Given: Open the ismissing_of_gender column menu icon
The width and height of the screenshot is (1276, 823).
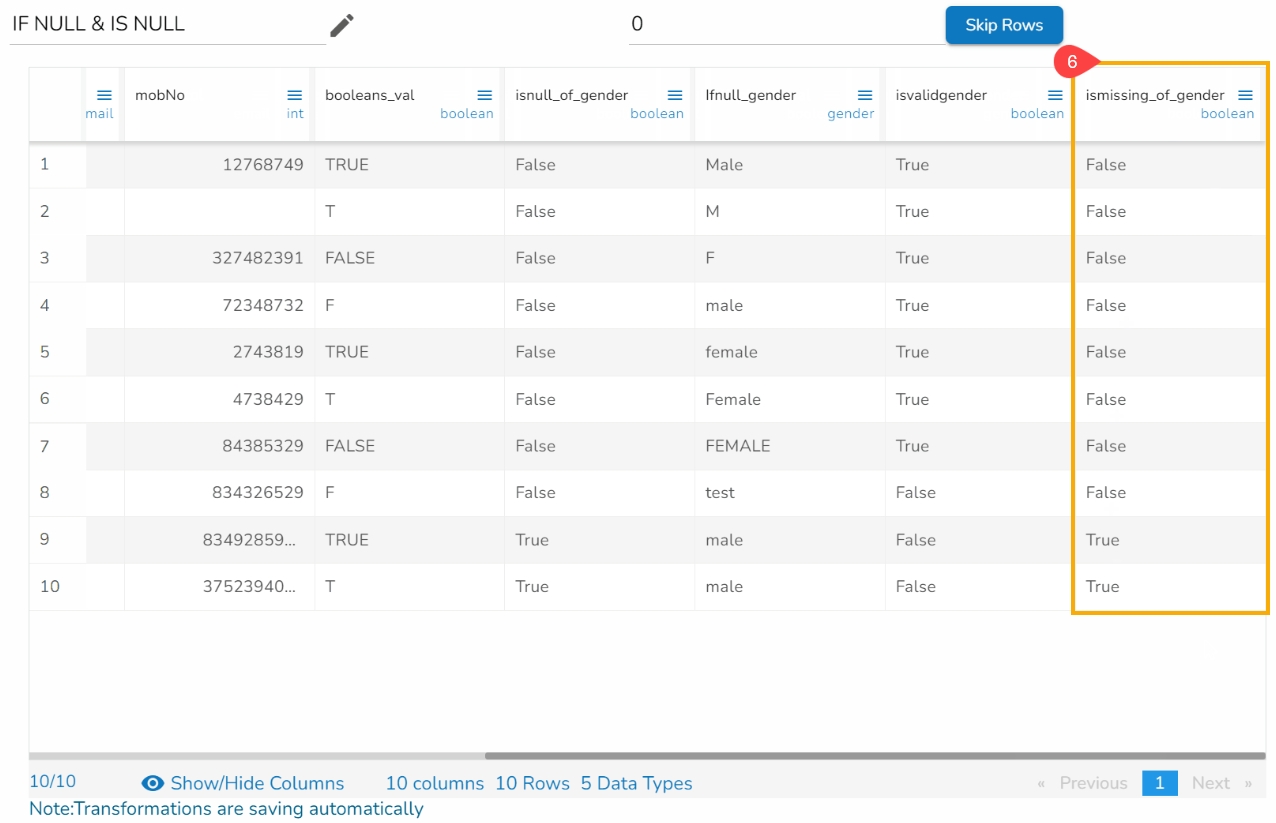Looking at the screenshot, I should pyautogui.click(x=1245, y=95).
